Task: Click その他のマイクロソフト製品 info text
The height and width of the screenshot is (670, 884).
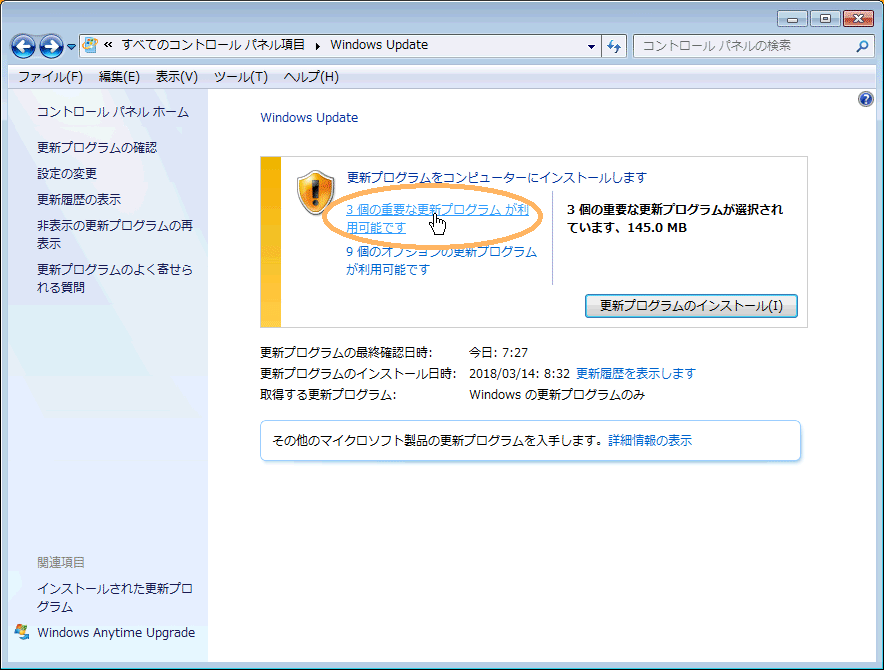Action: click(x=437, y=441)
